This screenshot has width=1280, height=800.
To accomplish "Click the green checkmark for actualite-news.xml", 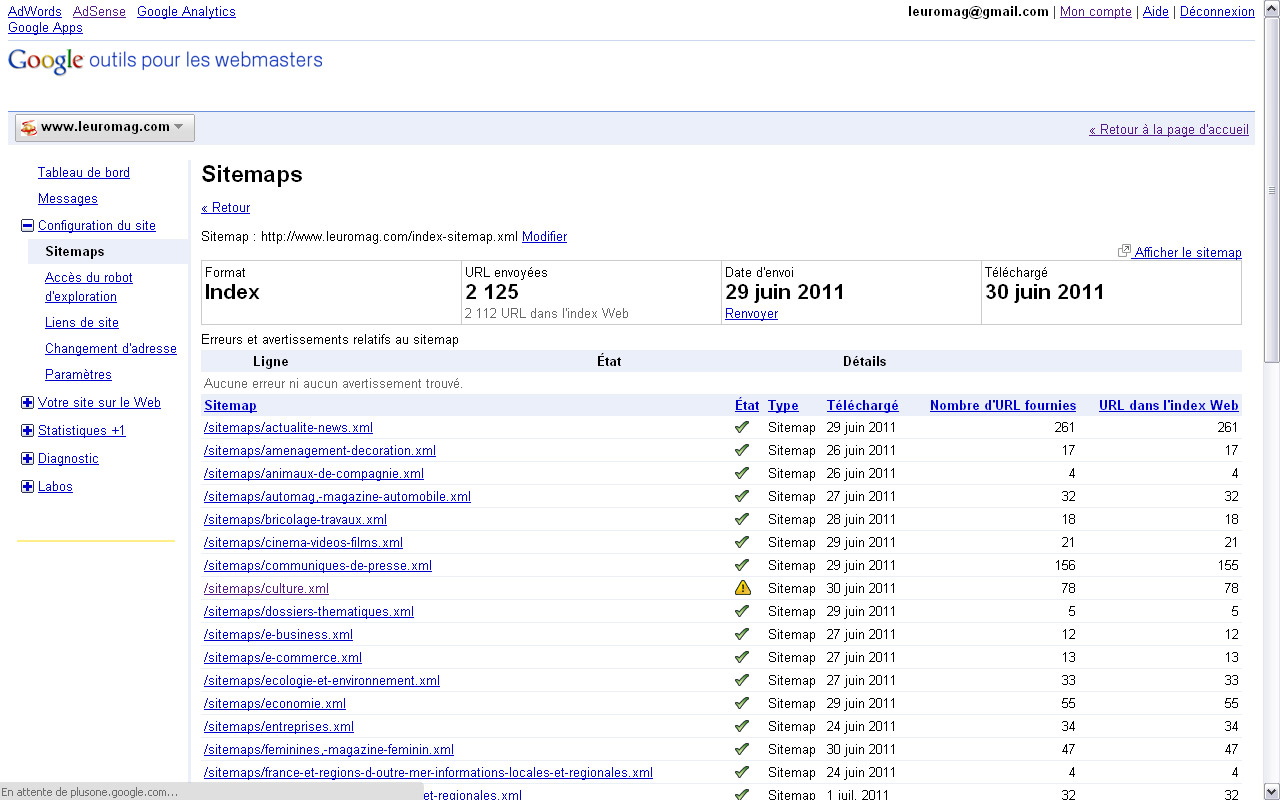I will click(x=742, y=427).
